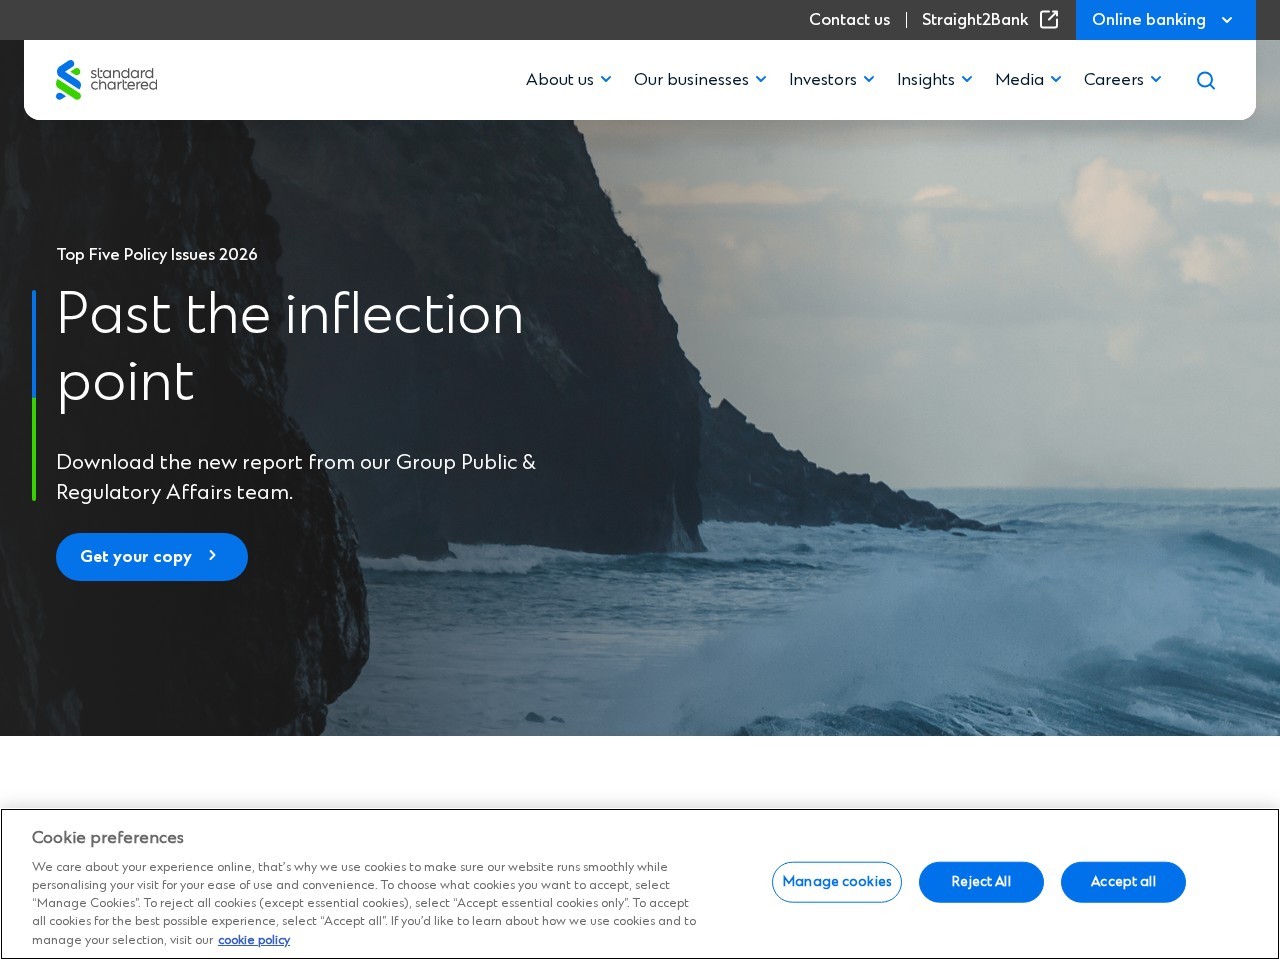
Task: Click the Insights chevron arrow
Action: pos(967,79)
